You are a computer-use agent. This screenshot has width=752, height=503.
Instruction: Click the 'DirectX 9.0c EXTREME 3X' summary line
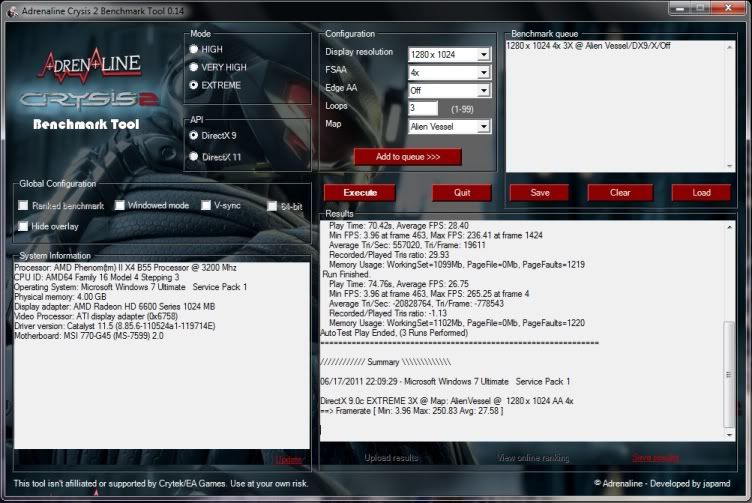446,401
